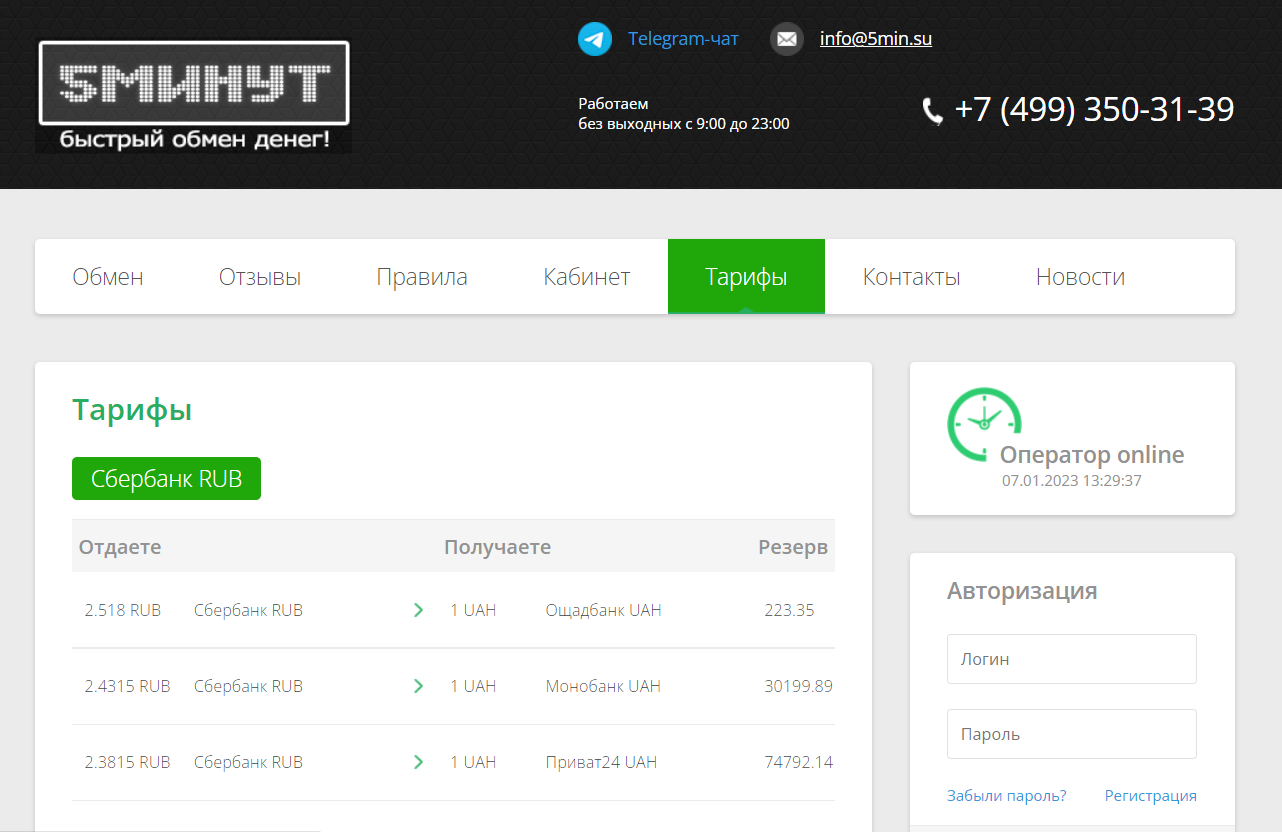The height and width of the screenshot is (832, 1282).
Task: Open the Правила menu item
Action: click(x=422, y=277)
